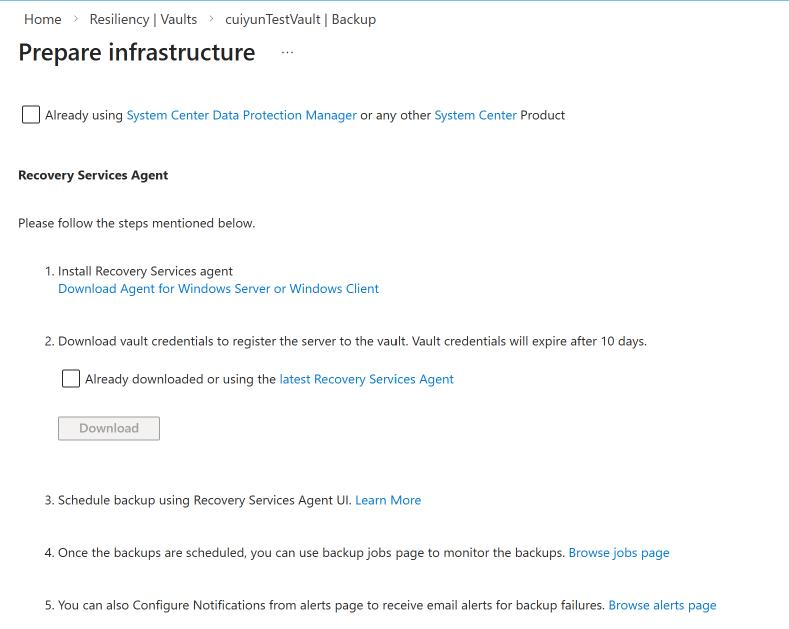The width and height of the screenshot is (789, 629).
Task: Open System Center Data Protection Manager link
Action: pyautogui.click(x=241, y=115)
